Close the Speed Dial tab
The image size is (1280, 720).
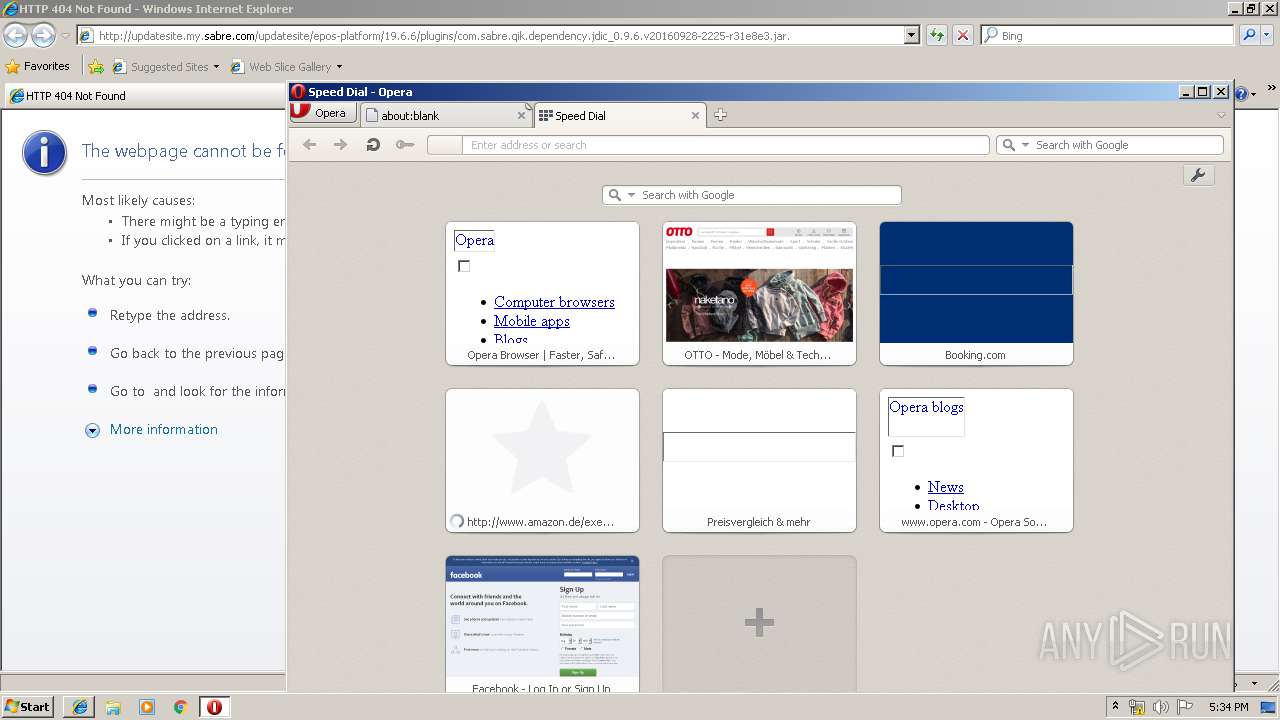tap(696, 116)
